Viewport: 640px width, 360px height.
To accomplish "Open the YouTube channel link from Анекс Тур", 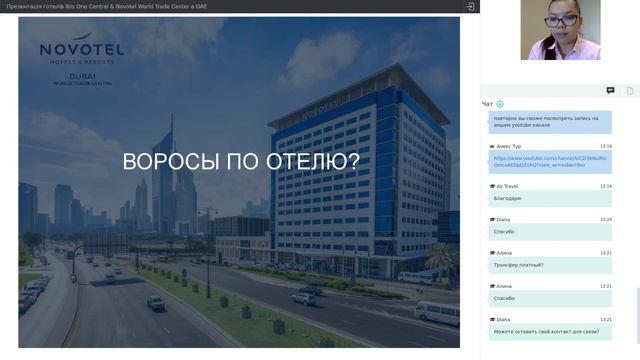I will (550, 162).
